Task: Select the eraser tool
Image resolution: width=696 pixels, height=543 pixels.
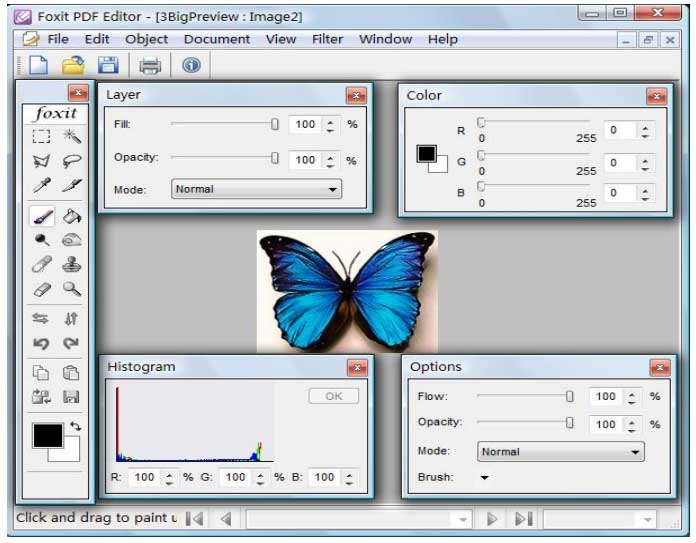Action: (42, 290)
